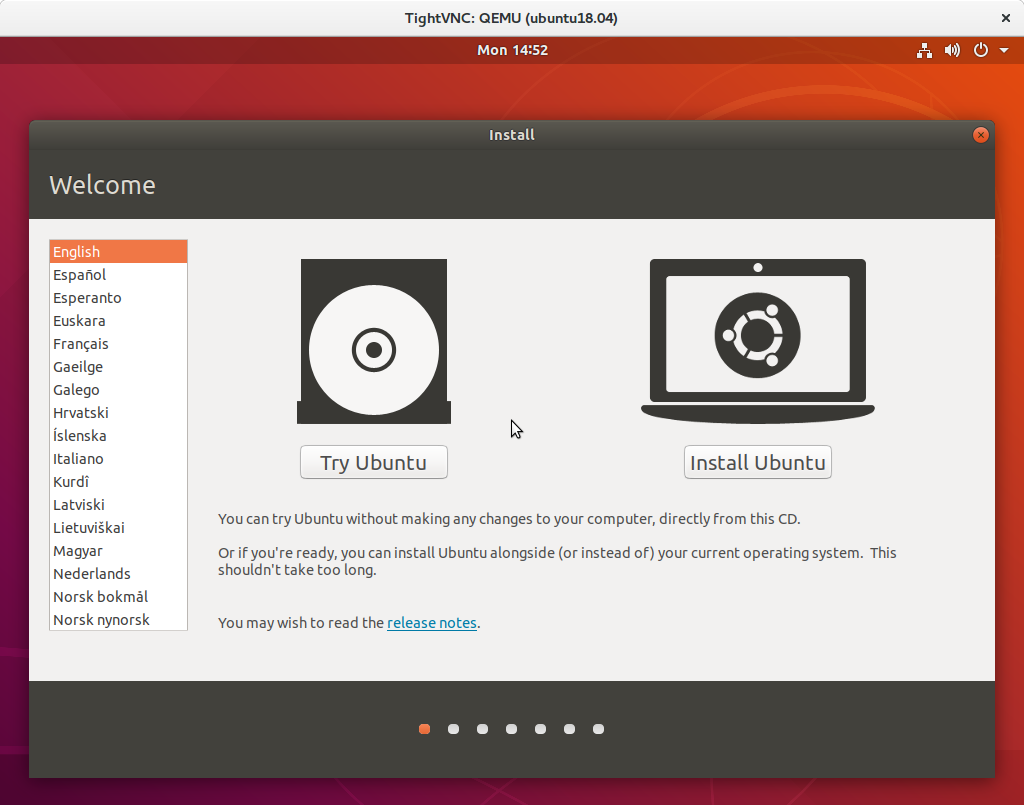Select Español language
The width and height of the screenshot is (1024, 805).
(118, 275)
